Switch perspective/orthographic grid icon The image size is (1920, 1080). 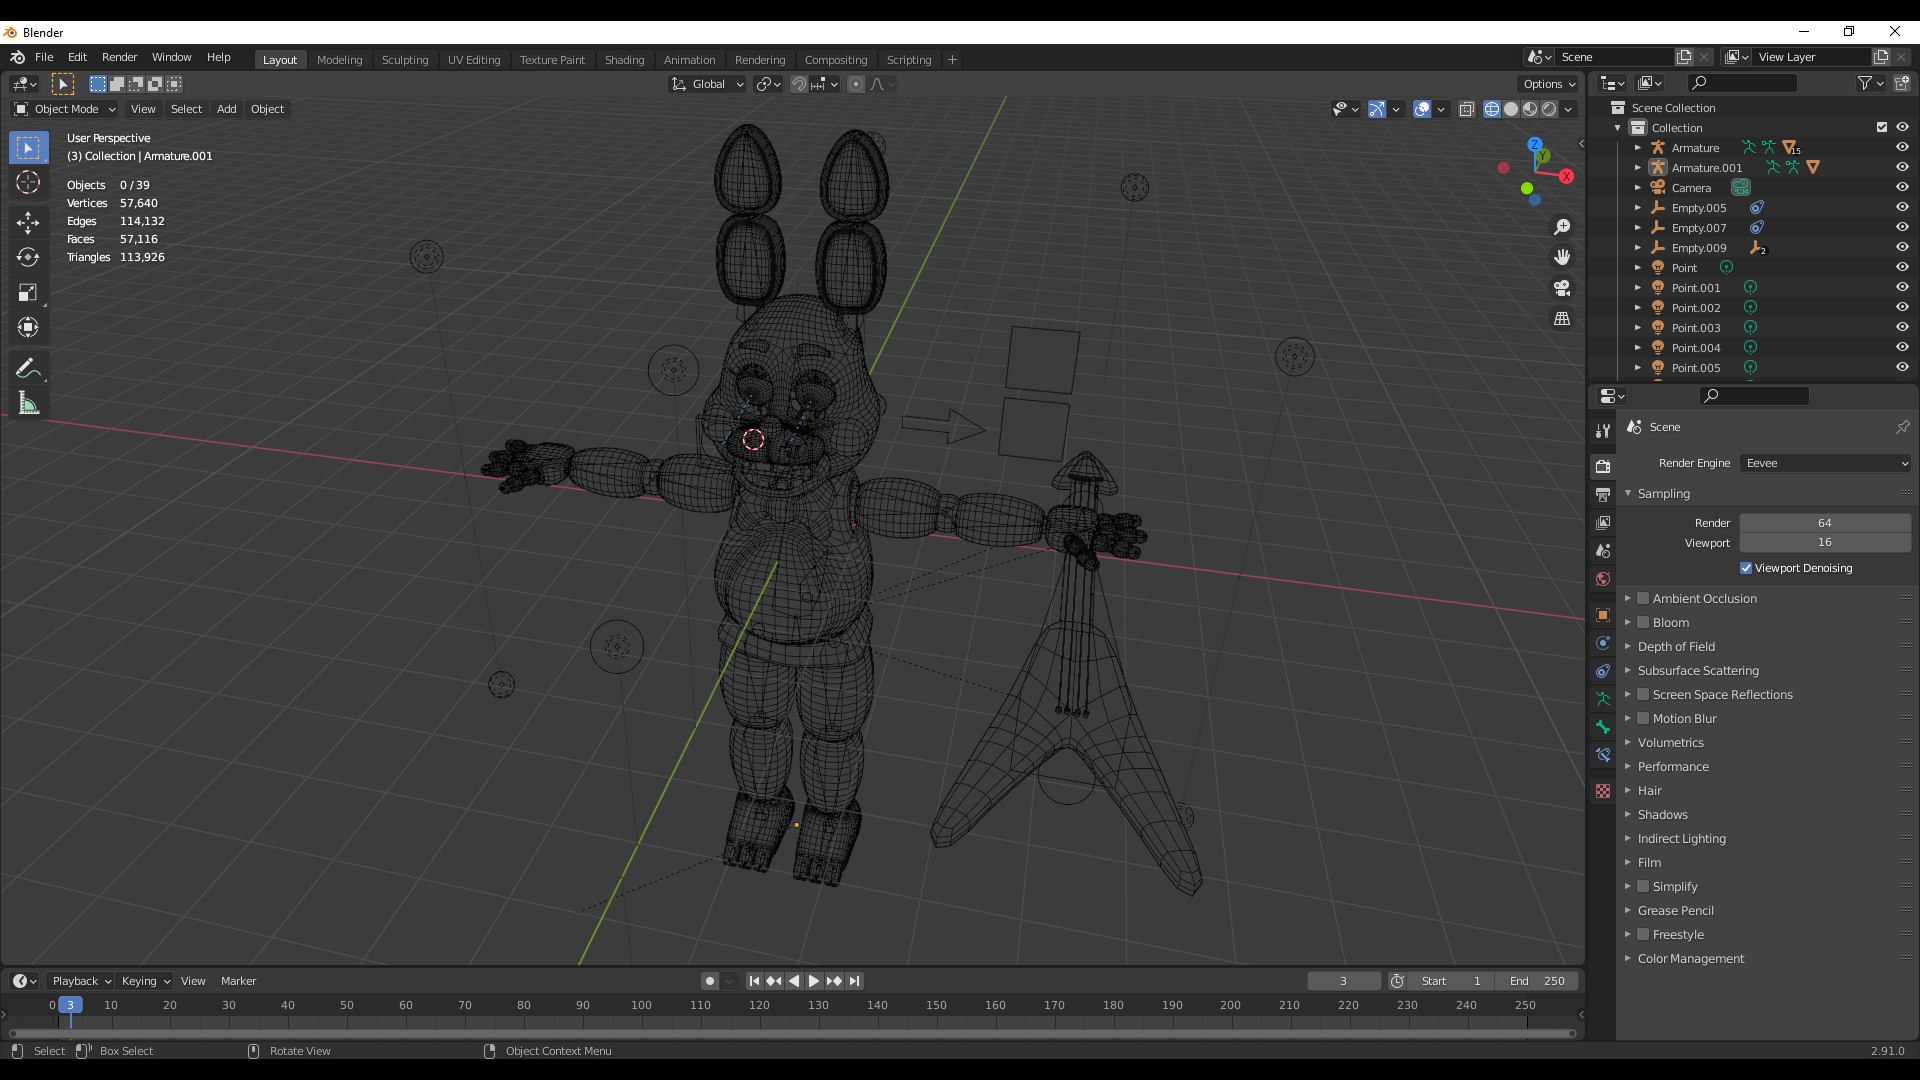click(1562, 319)
